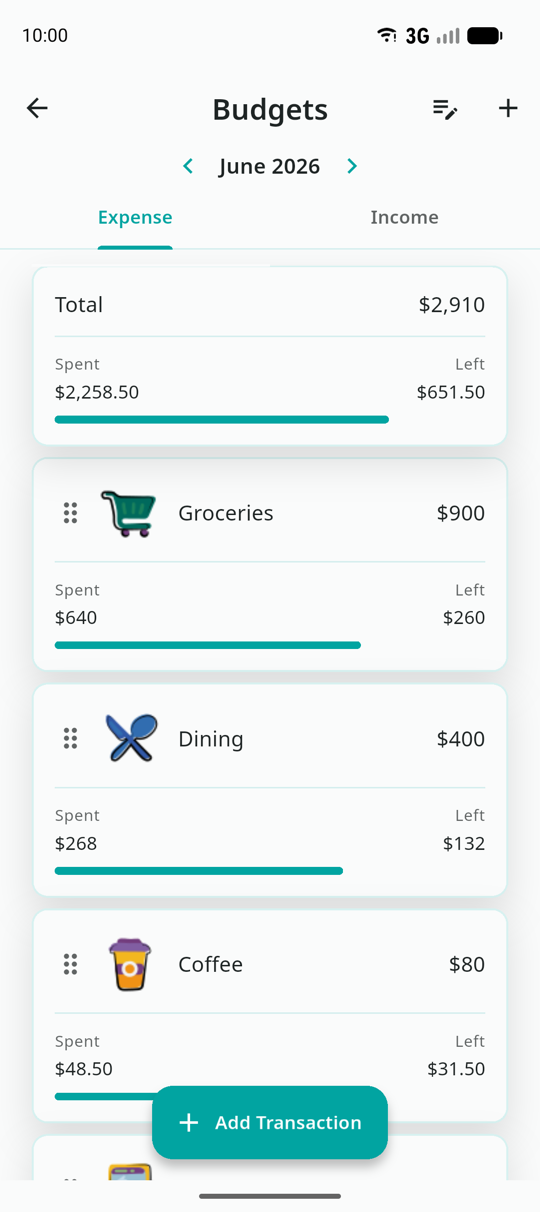Tap the Wi-Fi status icon
This screenshot has width=540, height=1212.
[386, 35]
